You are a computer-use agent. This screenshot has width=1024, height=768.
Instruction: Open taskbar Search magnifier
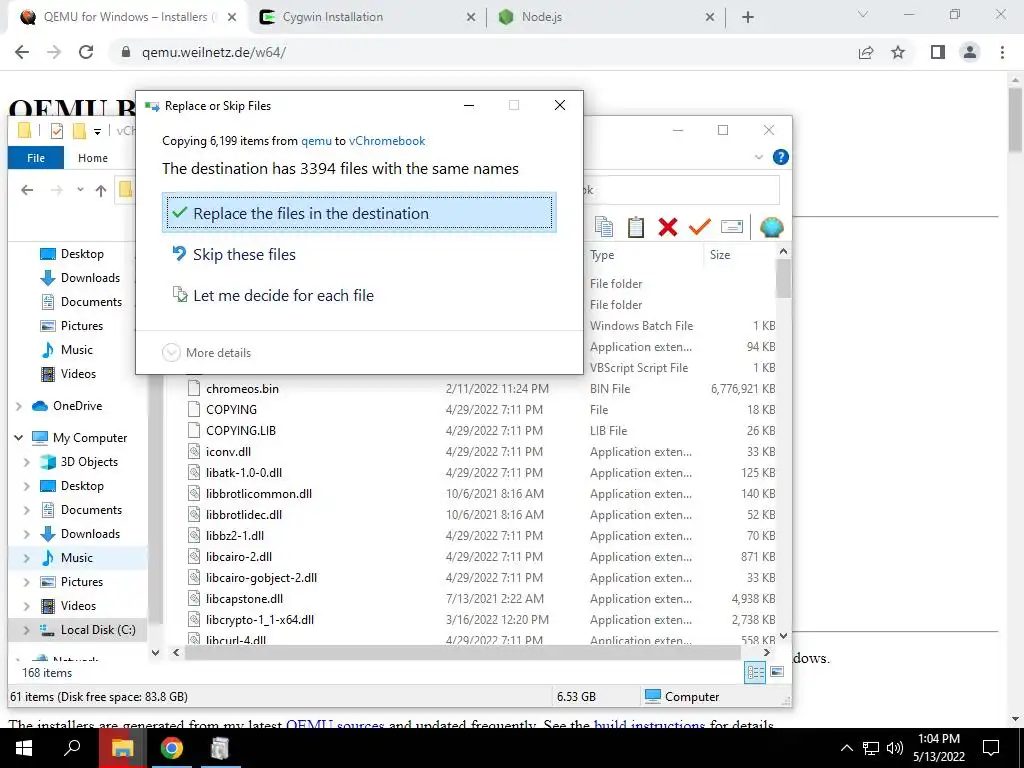click(72, 748)
